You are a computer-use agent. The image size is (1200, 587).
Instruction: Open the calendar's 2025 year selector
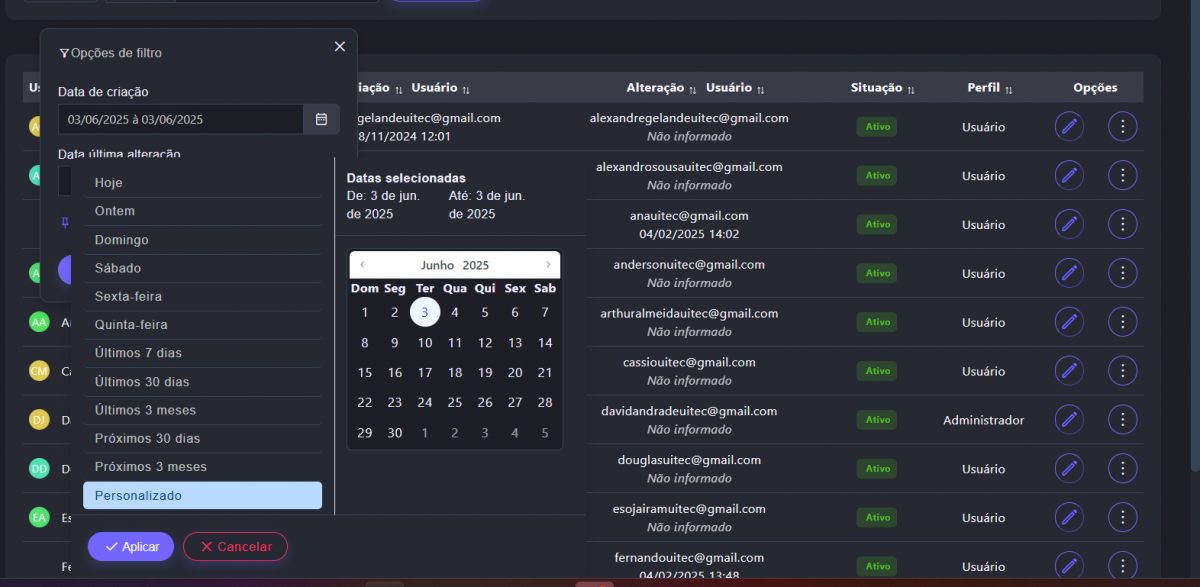[x=476, y=266]
